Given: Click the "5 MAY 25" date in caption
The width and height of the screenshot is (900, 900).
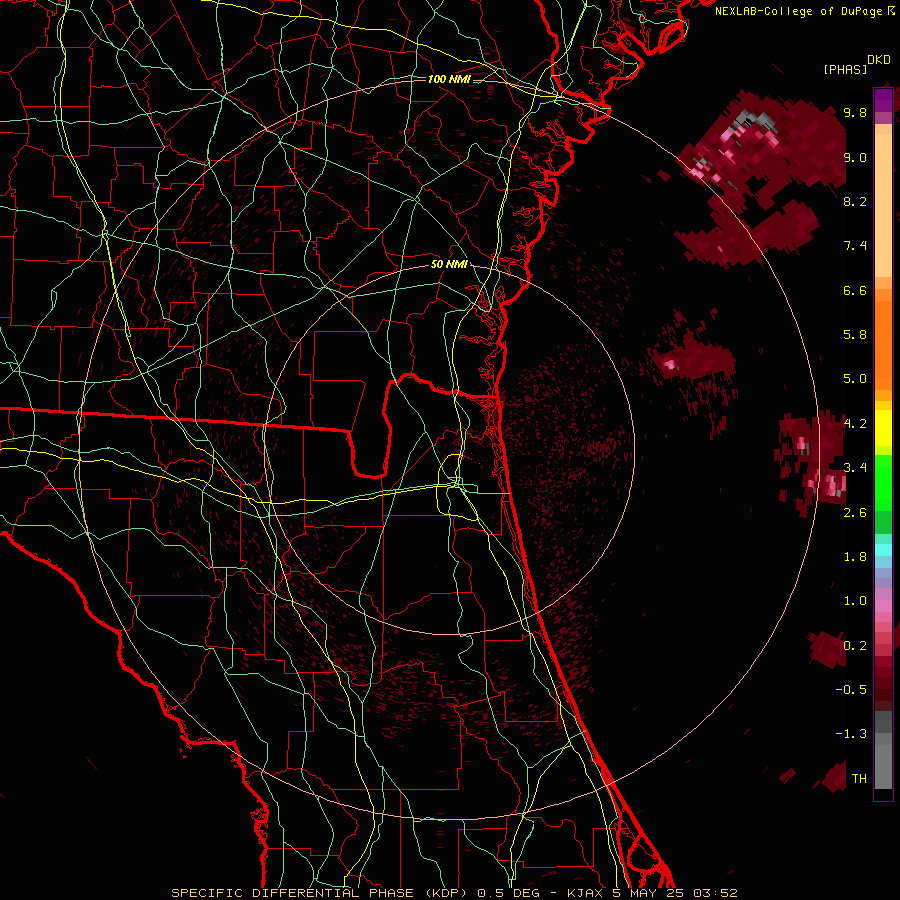Looking at the screenshot, I should (647, 893).
